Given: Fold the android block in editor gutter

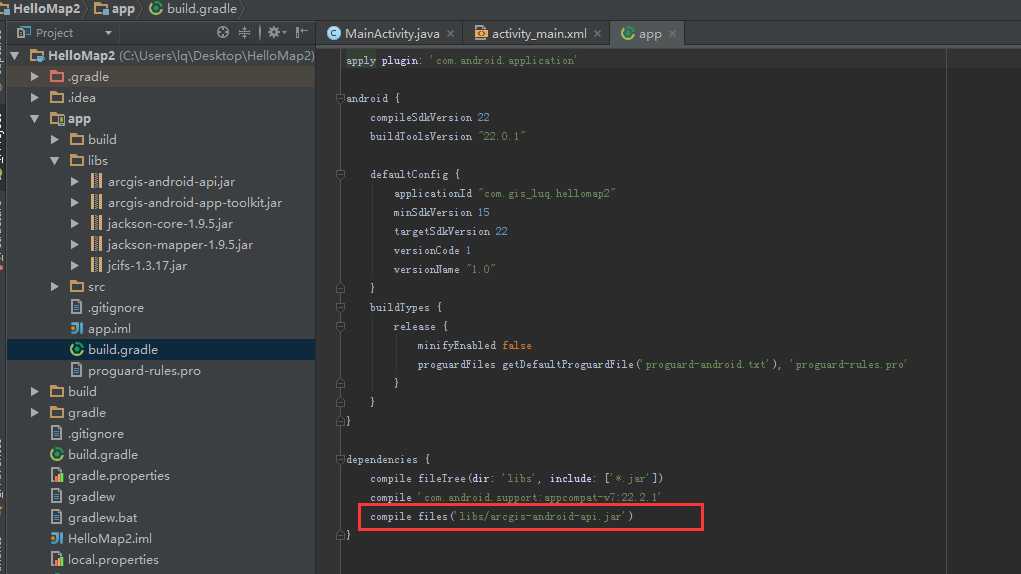Looking at the screenshot, I should 340,98.
